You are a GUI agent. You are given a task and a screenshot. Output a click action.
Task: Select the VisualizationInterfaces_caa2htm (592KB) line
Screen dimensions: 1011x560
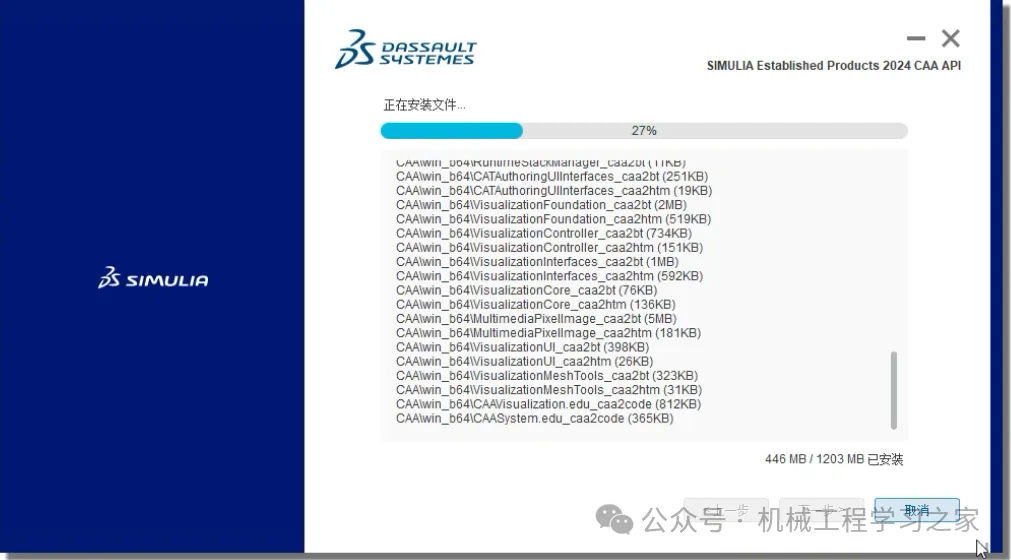549,276
